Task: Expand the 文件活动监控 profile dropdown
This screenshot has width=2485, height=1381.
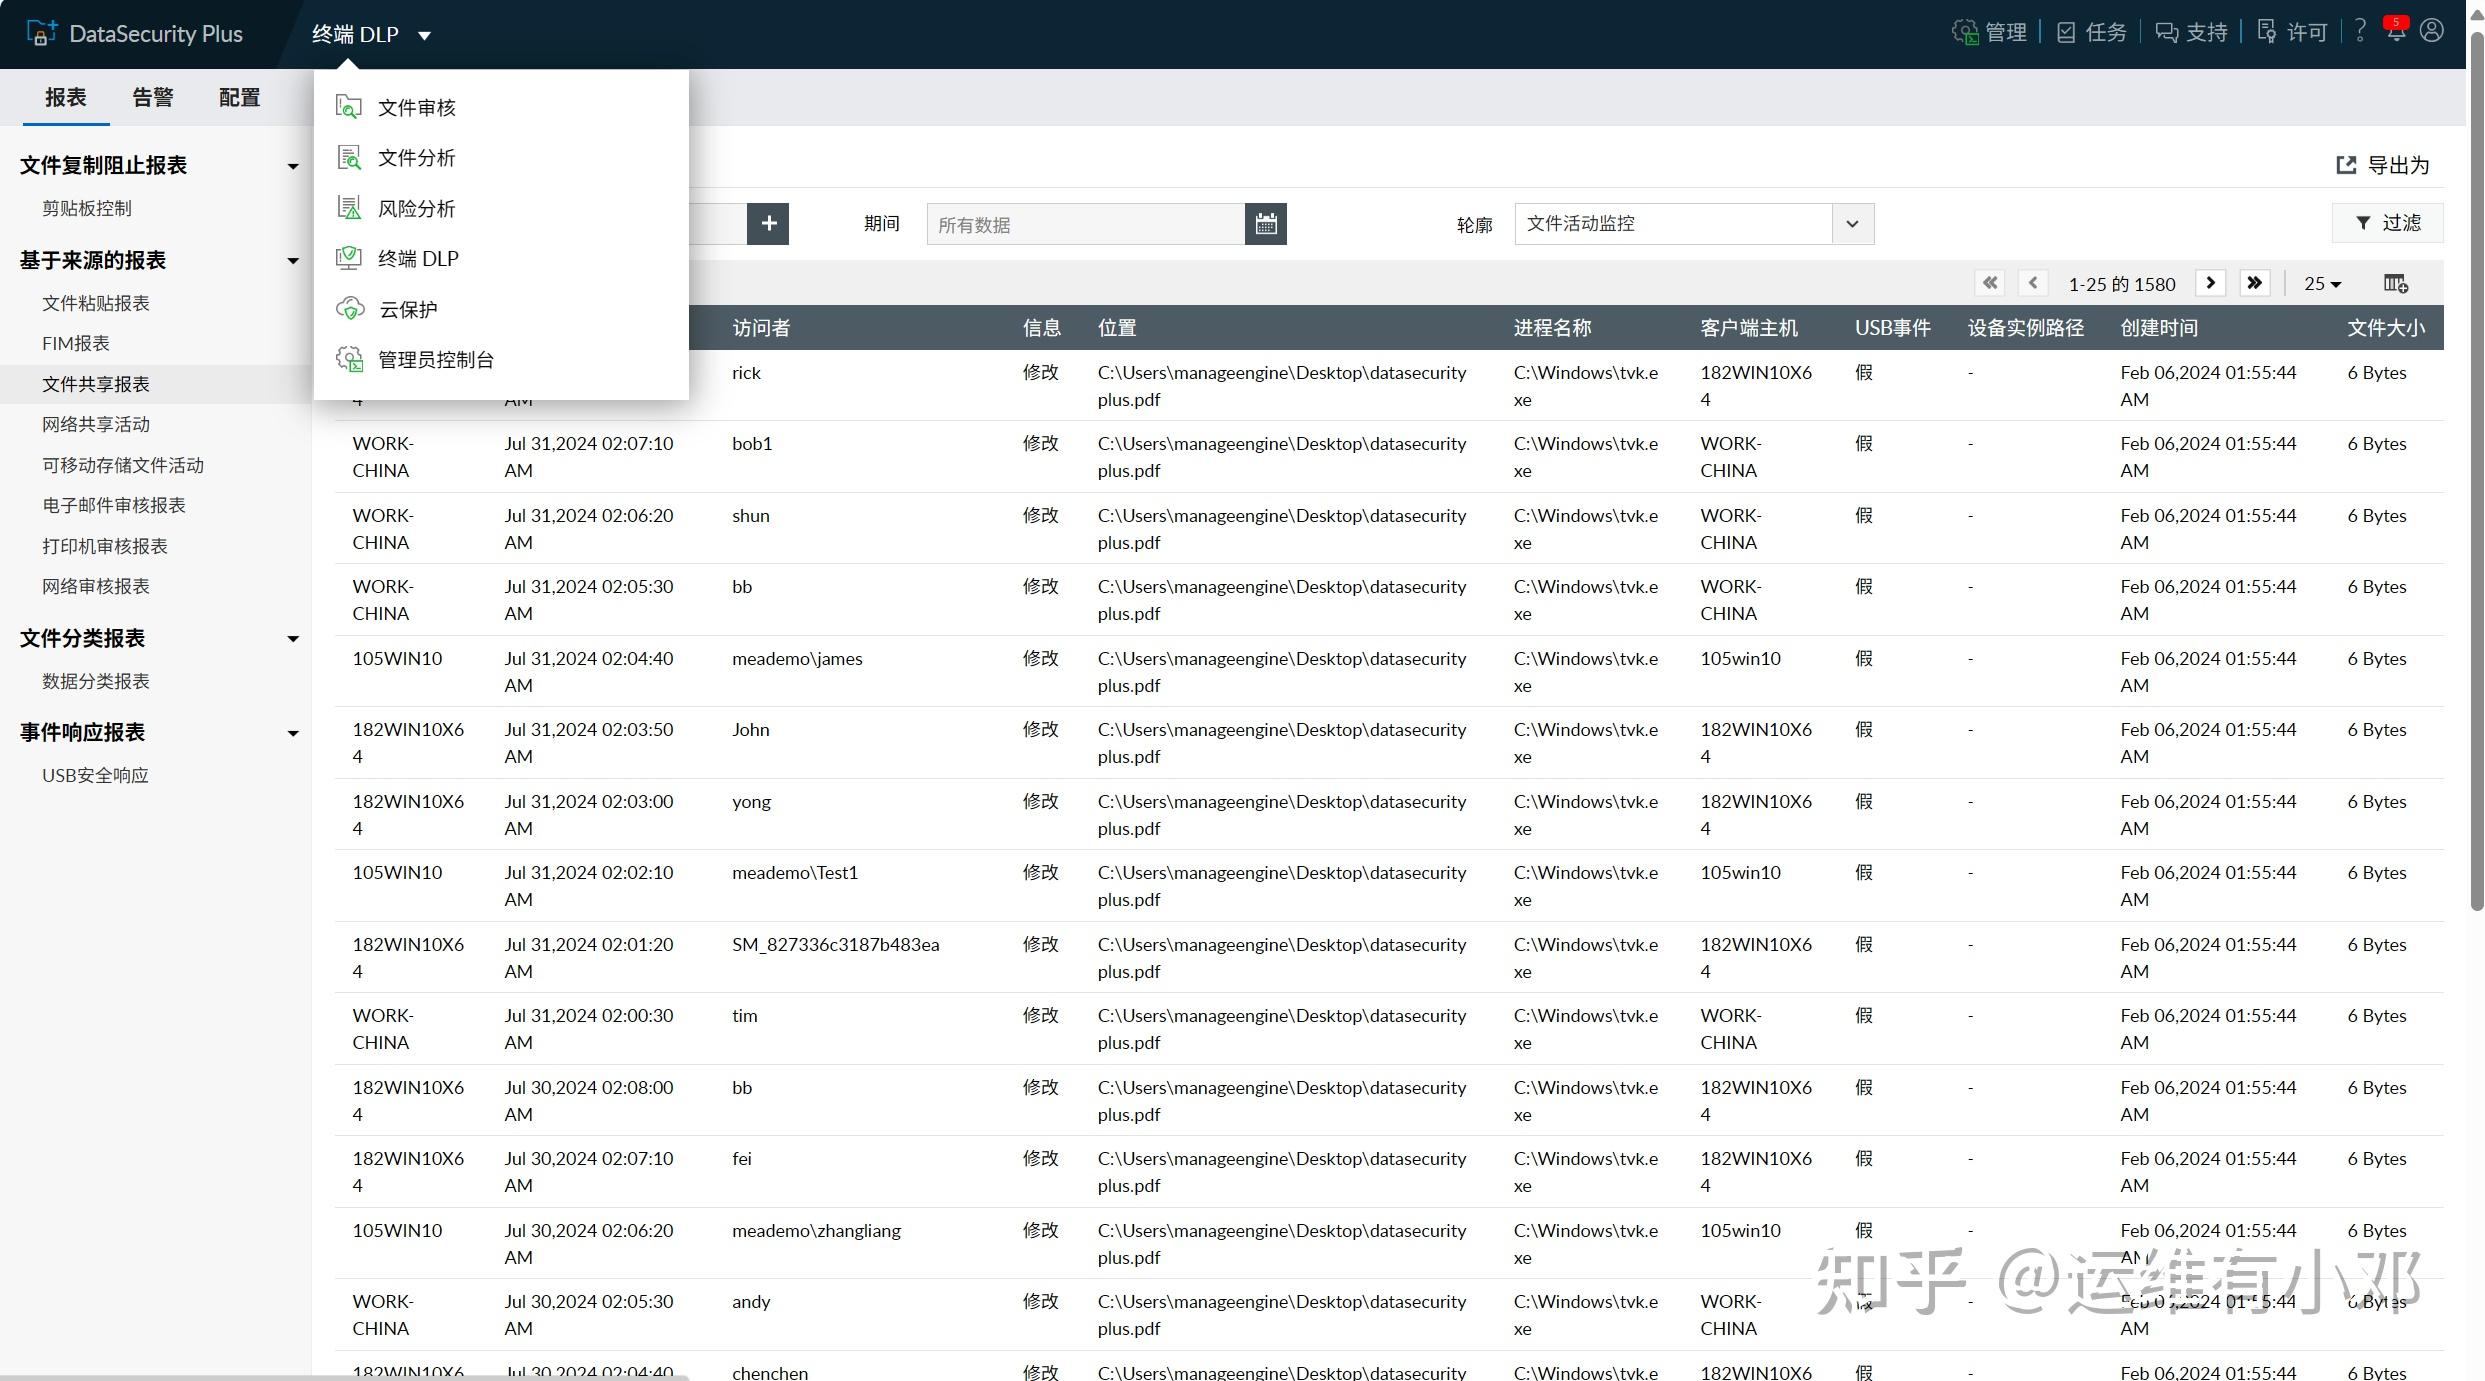Action: (x=1852, y=224)
